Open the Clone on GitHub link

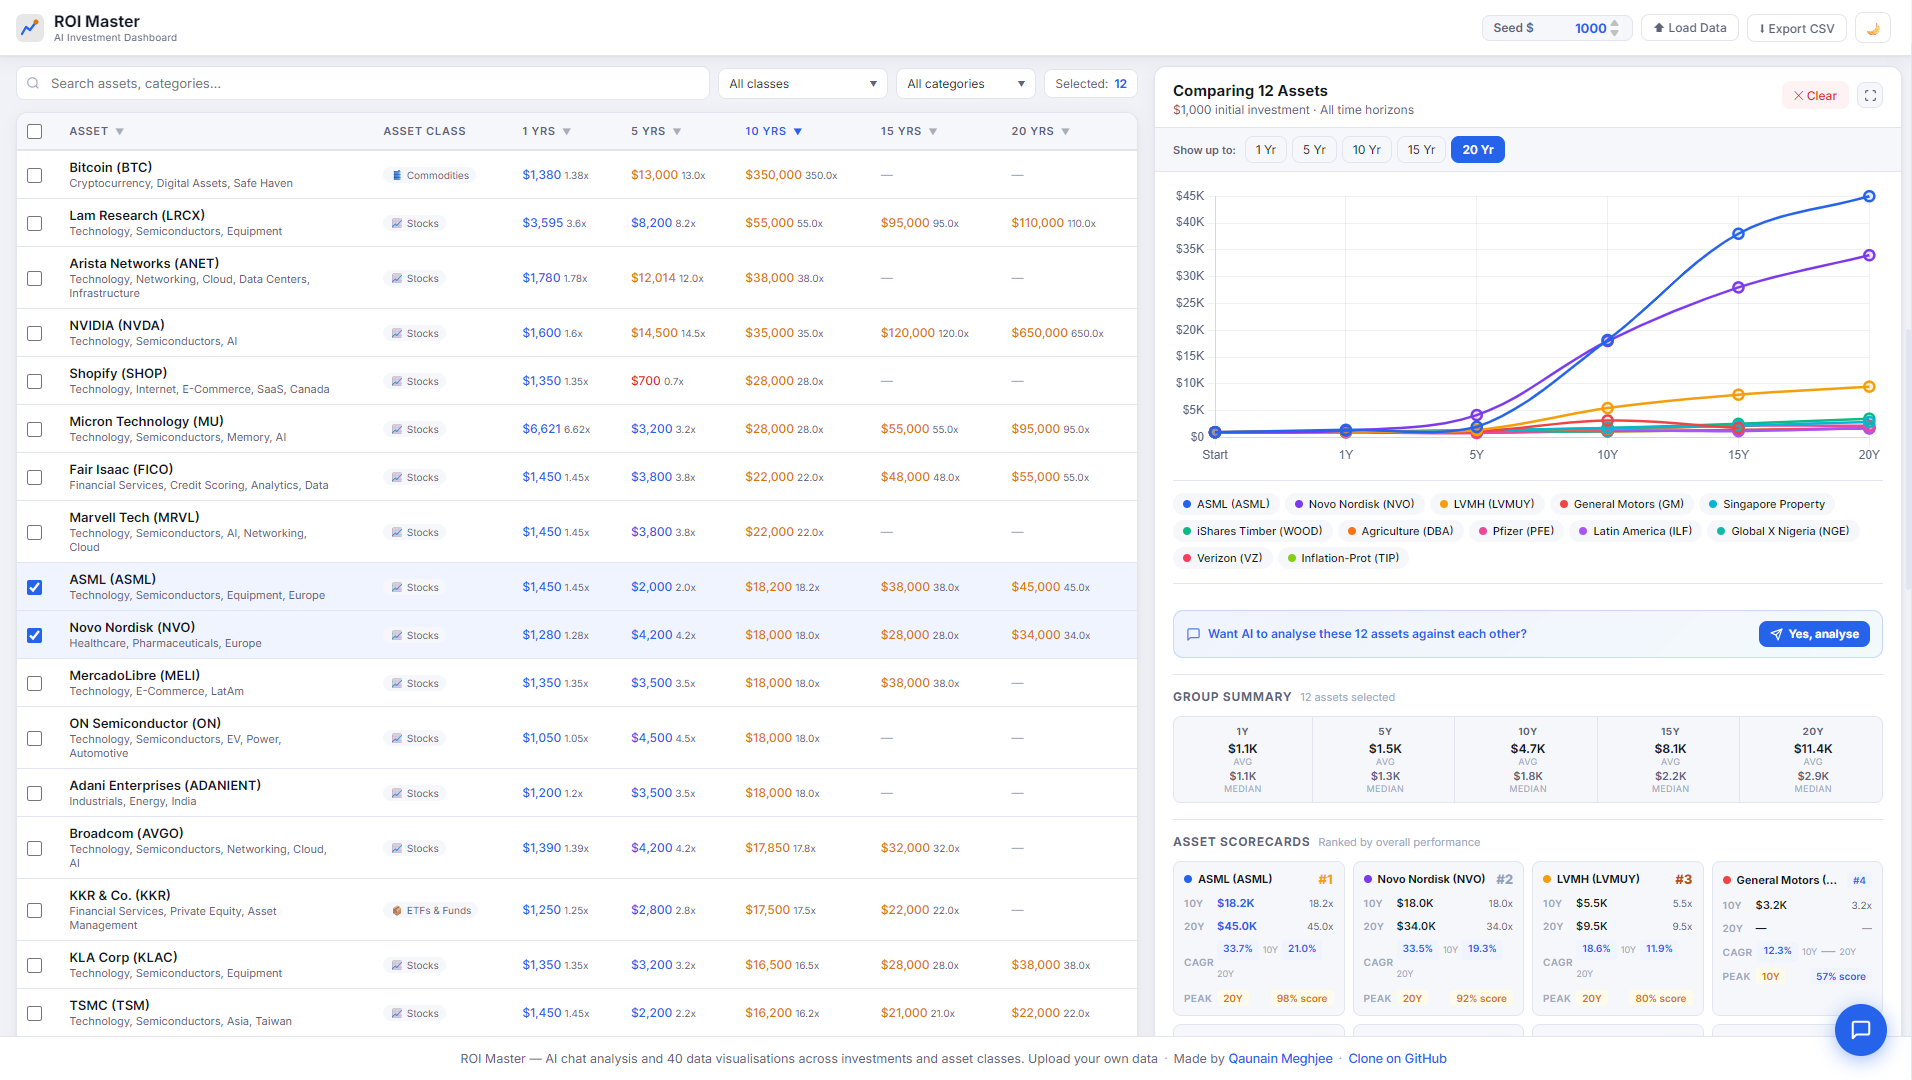[x=1397, y=1059]
